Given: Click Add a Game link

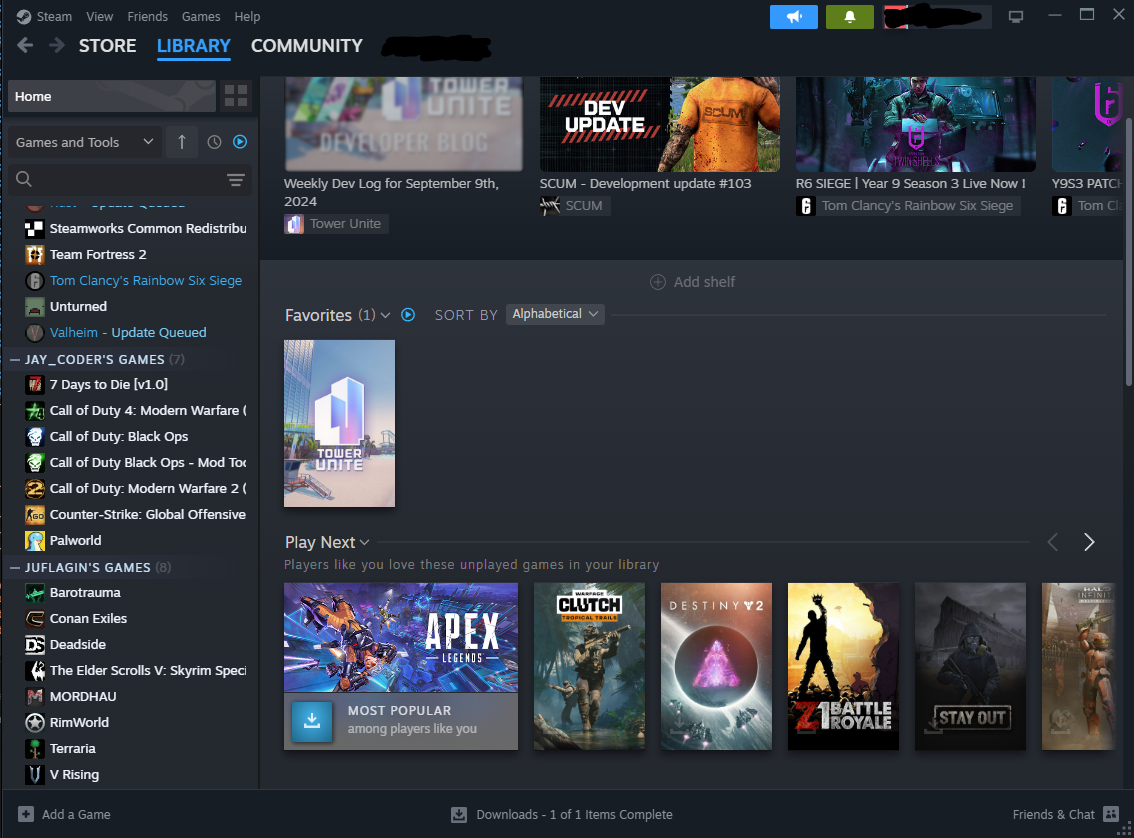Looking at the screenshot, I should pyautogui.click(x=76, y=814).
